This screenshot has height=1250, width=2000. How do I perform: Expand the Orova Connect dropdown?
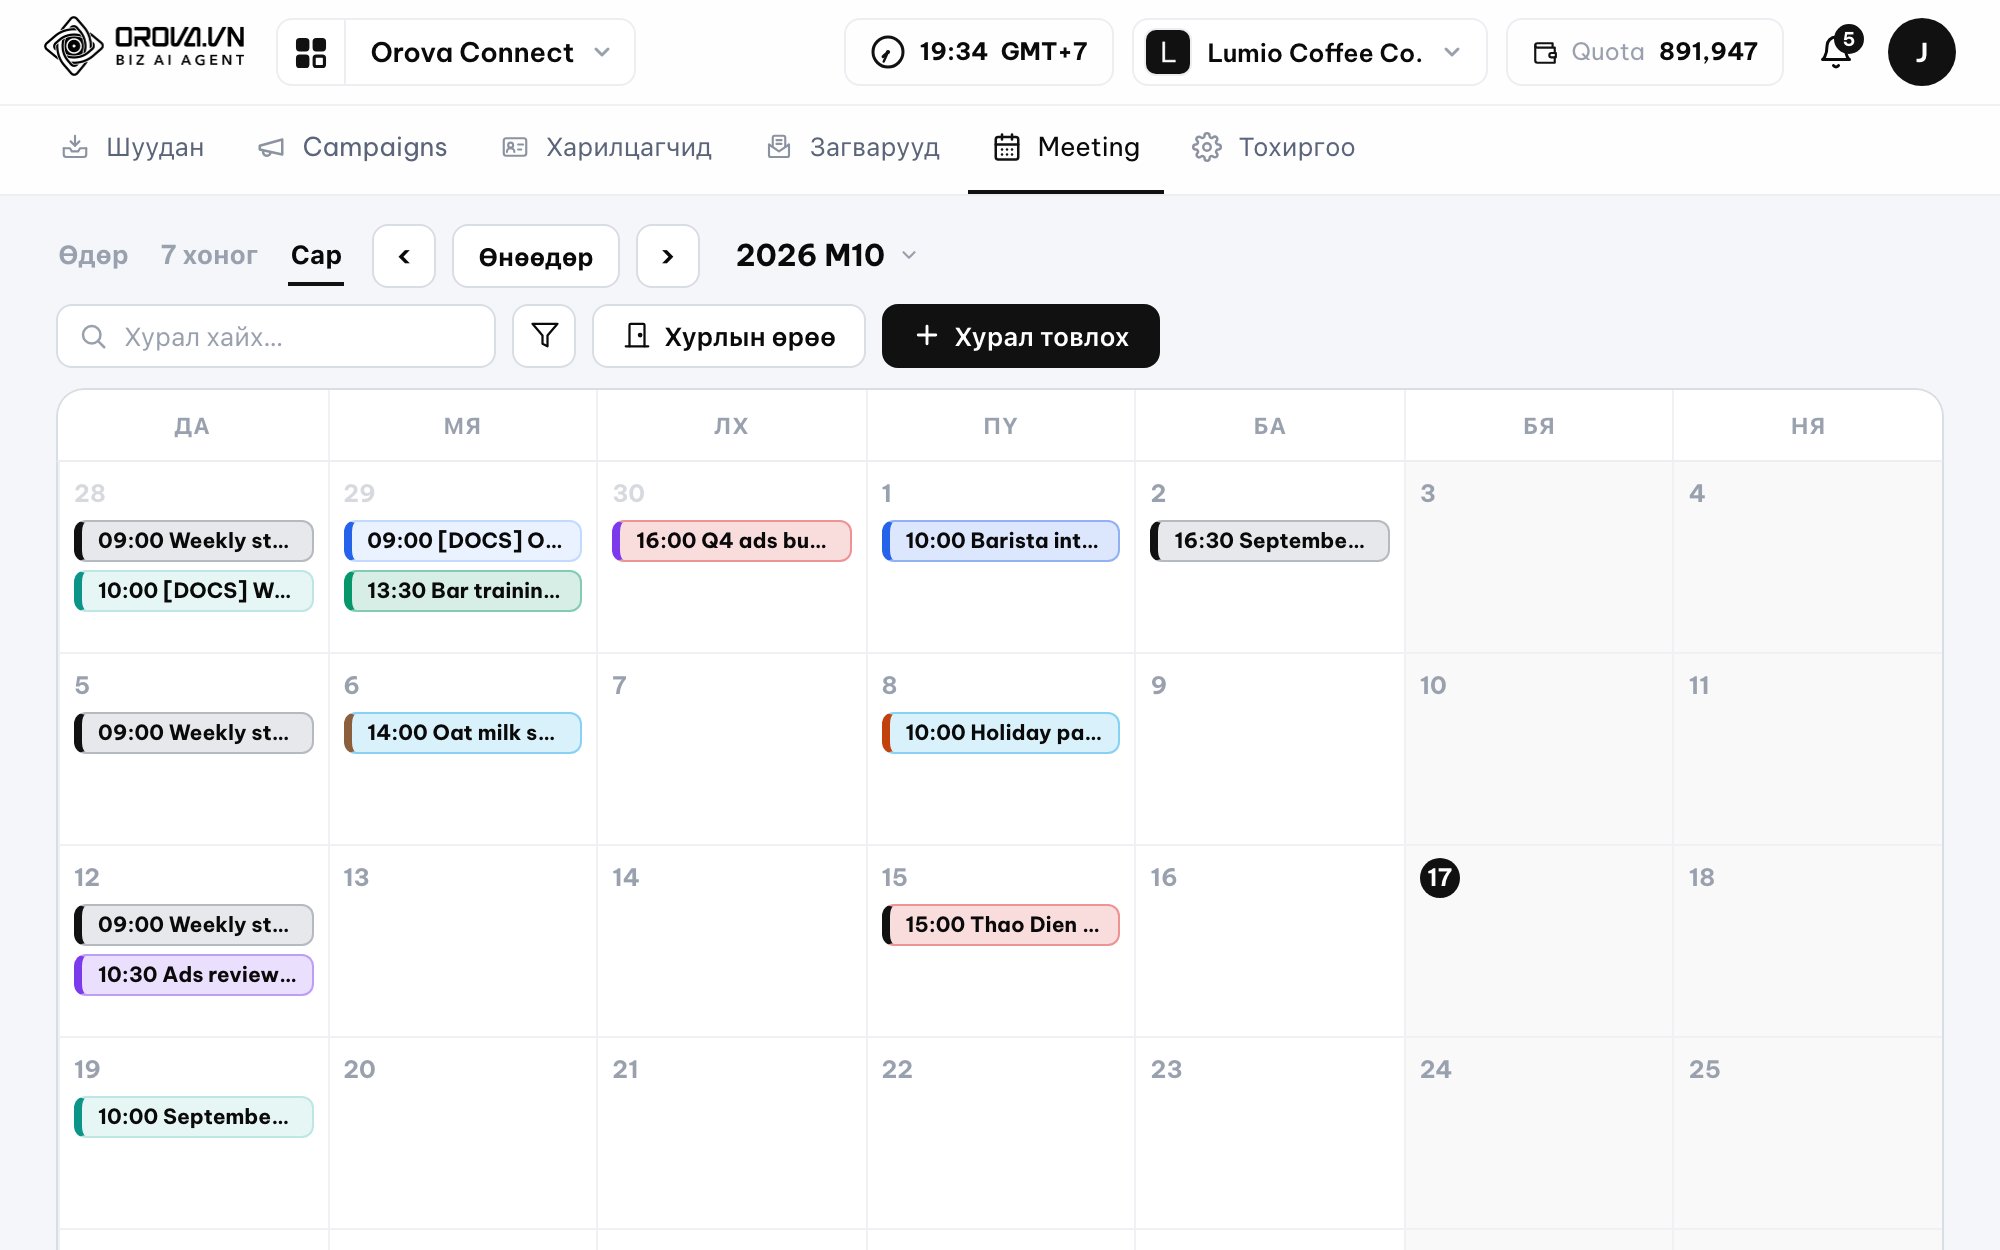tap(490, 52)
